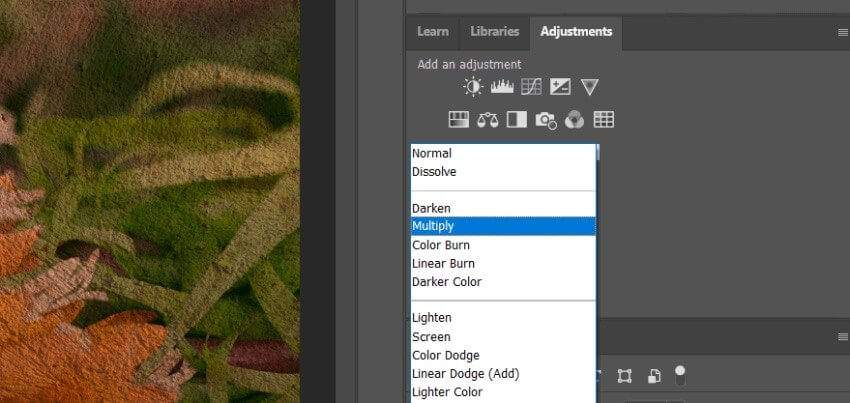Switch to the Learn tab
The image size is (850, 403).
[433, 31]
